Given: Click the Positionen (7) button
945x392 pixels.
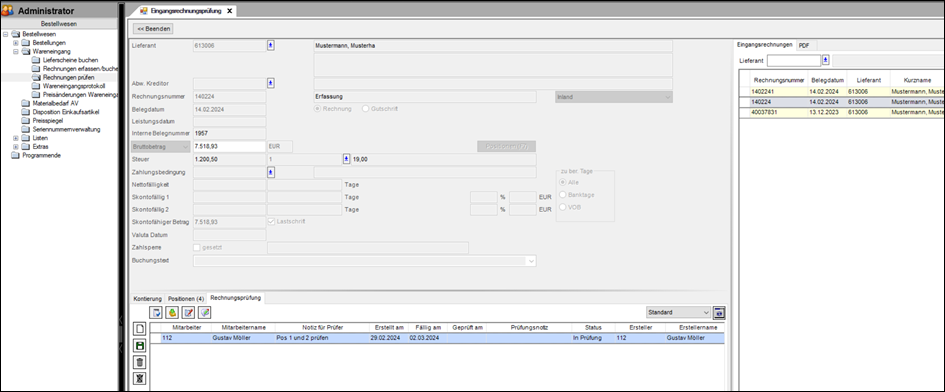Looking at the screenshot, I should click(506, 147).
